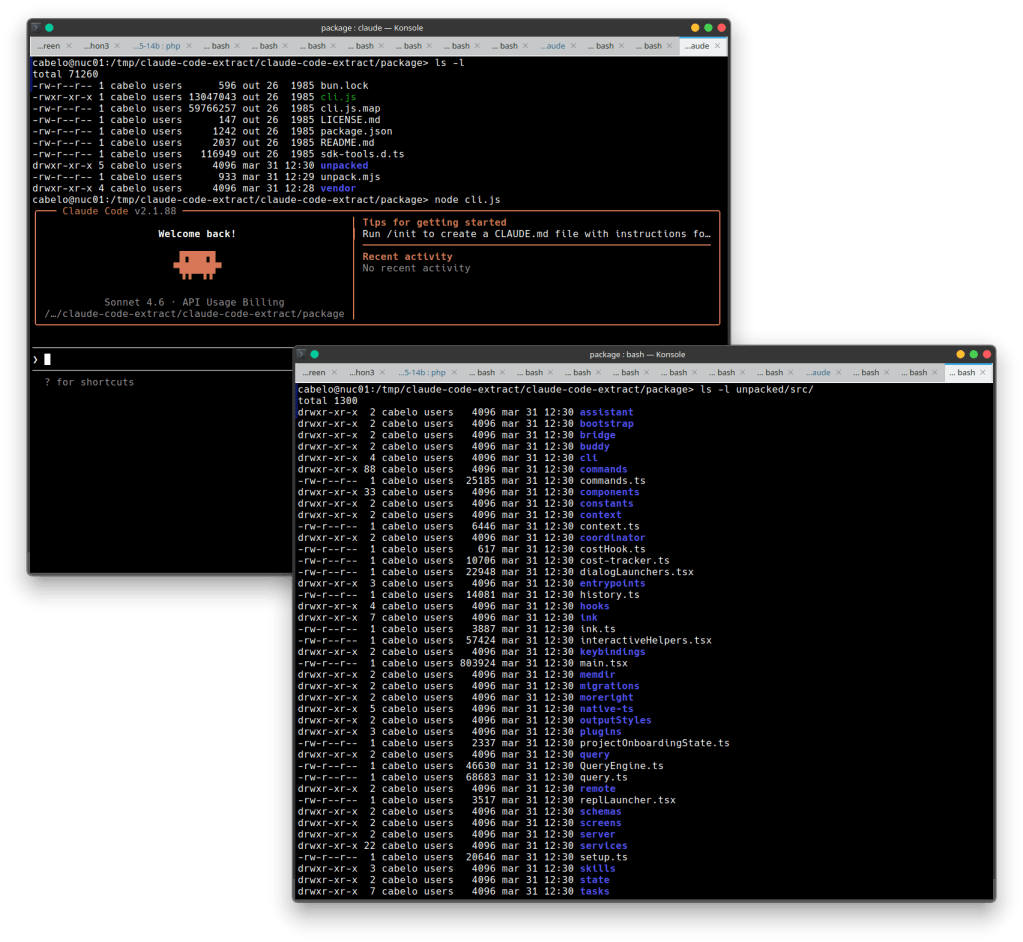
Task: Click the green pin dot in the bash window title bar
Action: tap(314, 354)
